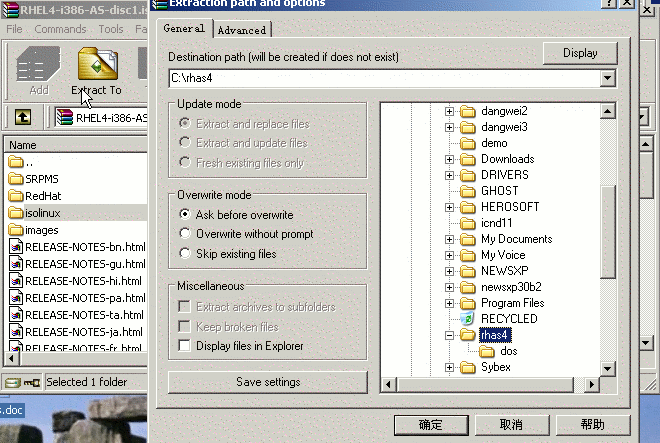Click the up one level folder icon
Viewport: 660px width, 443px height.
point(21,117)
